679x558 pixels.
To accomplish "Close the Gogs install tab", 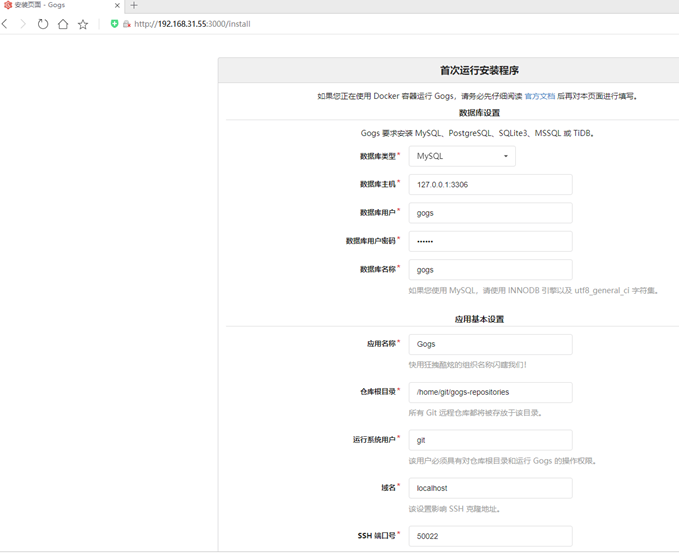I will click(117, 5).
